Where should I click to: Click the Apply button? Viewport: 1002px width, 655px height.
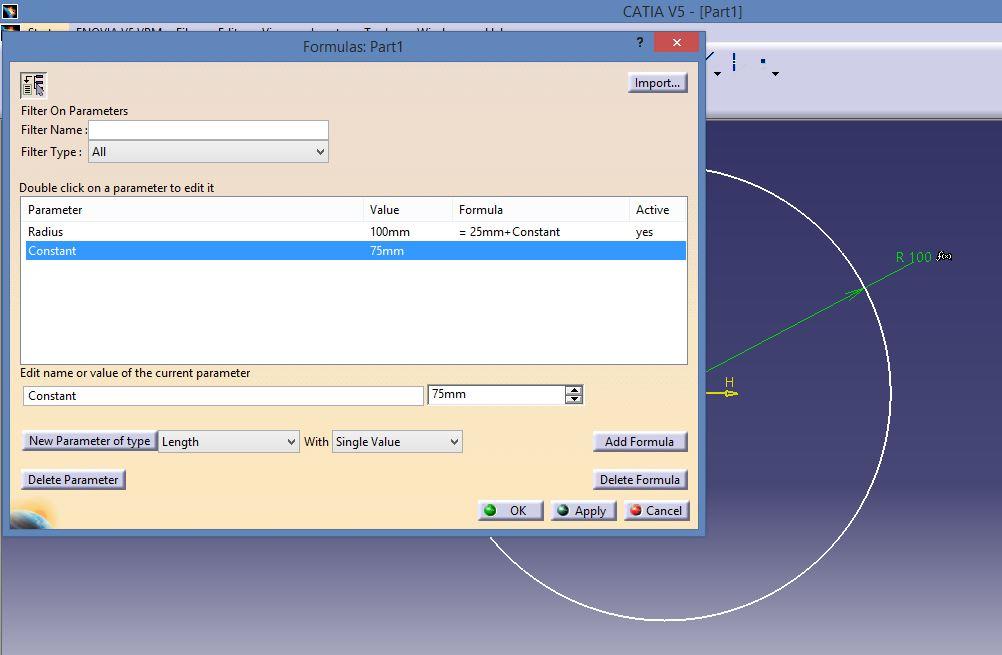coord(583,511)
